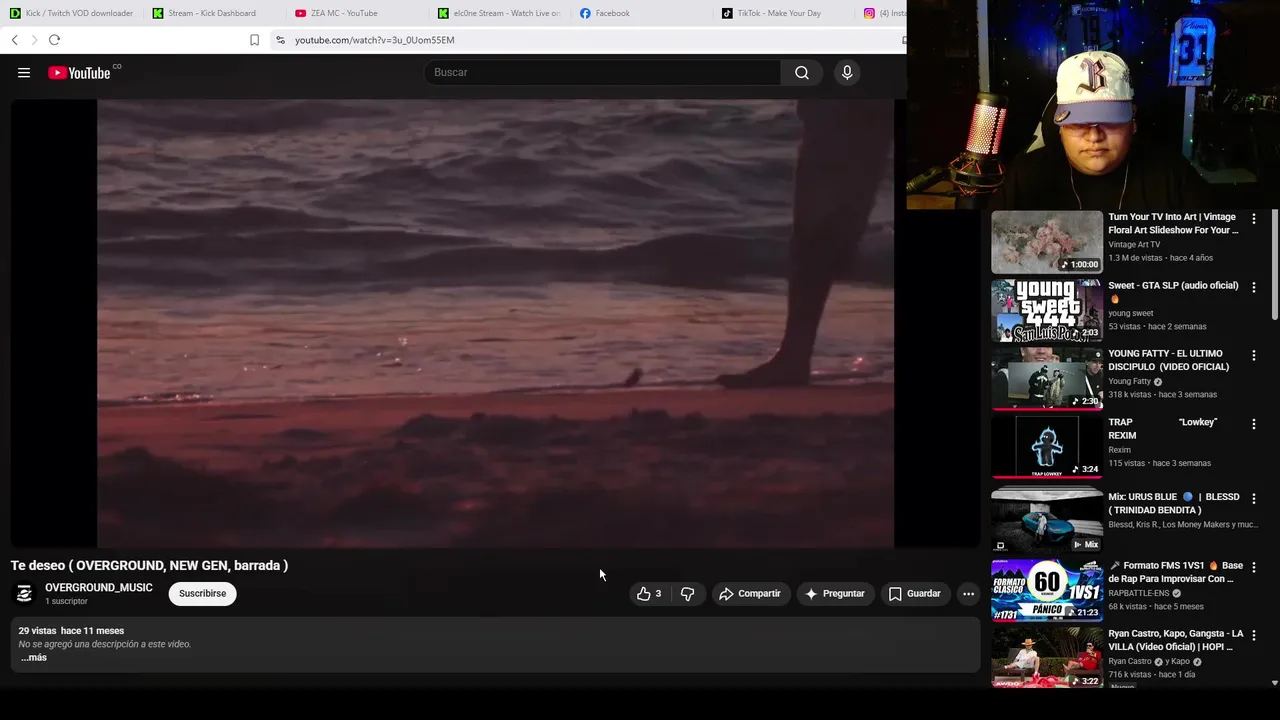
Task: Like the video with thumbs up
Action: pyautogui.click(x=650, y=594)
